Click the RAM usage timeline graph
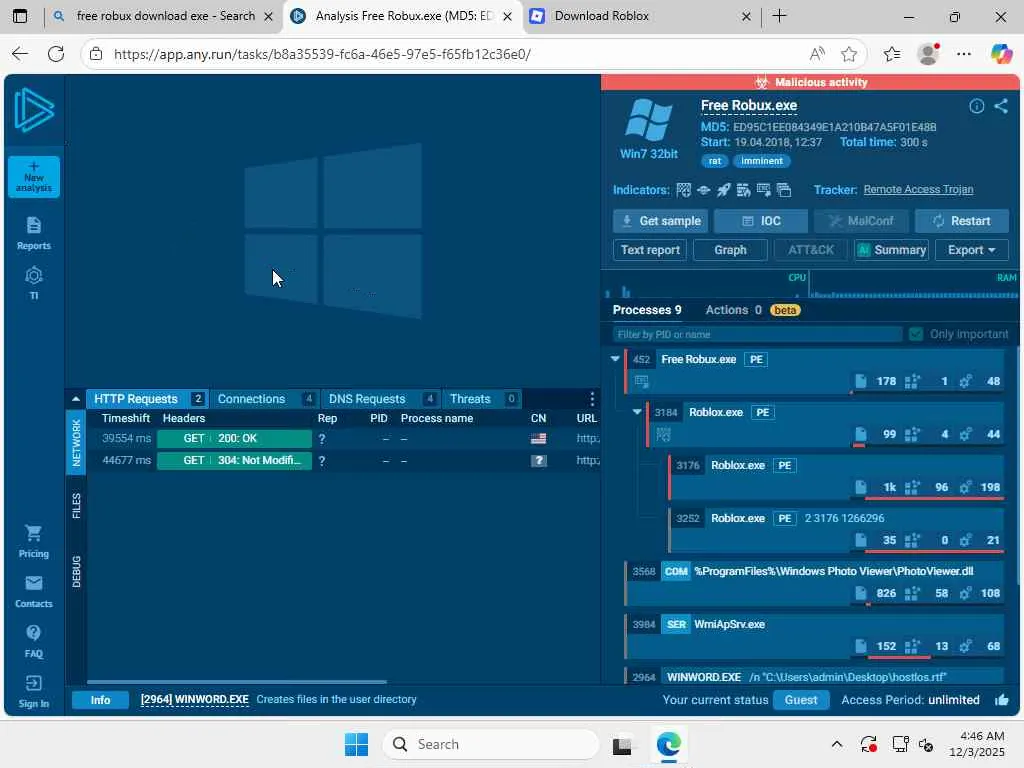Screen dimensions: 1024x768 (x=914, y=285)
